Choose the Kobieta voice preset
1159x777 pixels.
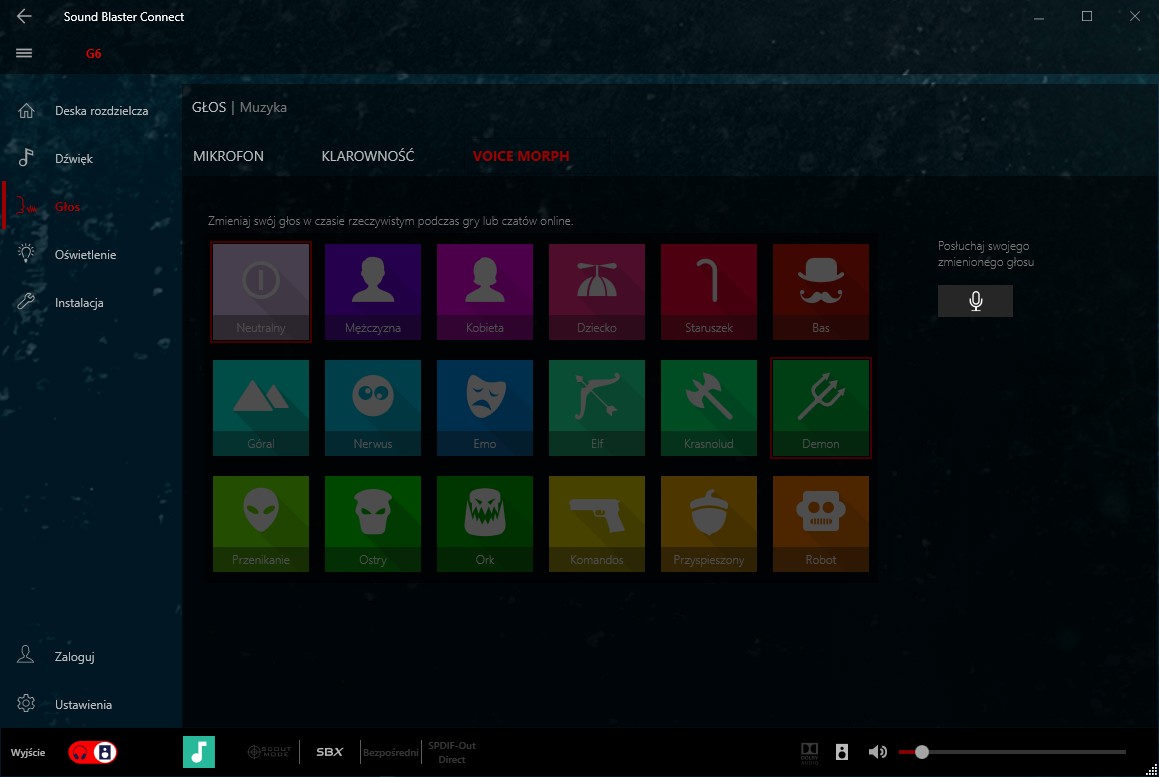click(x=485, y=292)
